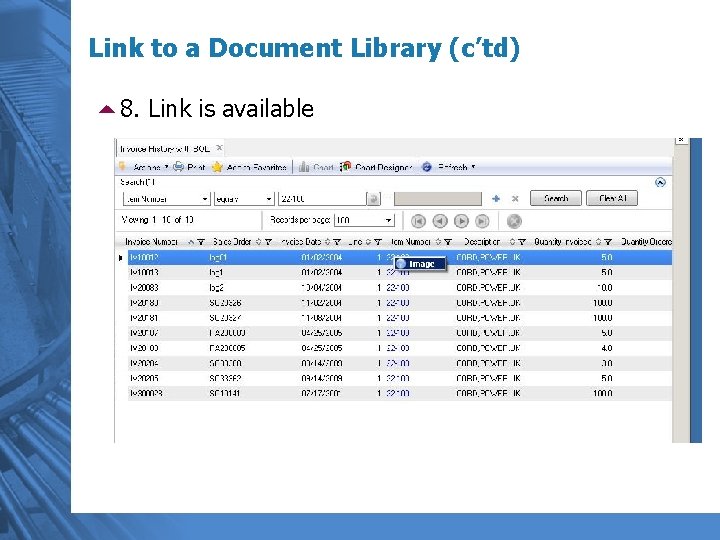Open the filter on the Invoice Number column
720x540 pixels.
(x=201, y=242)
